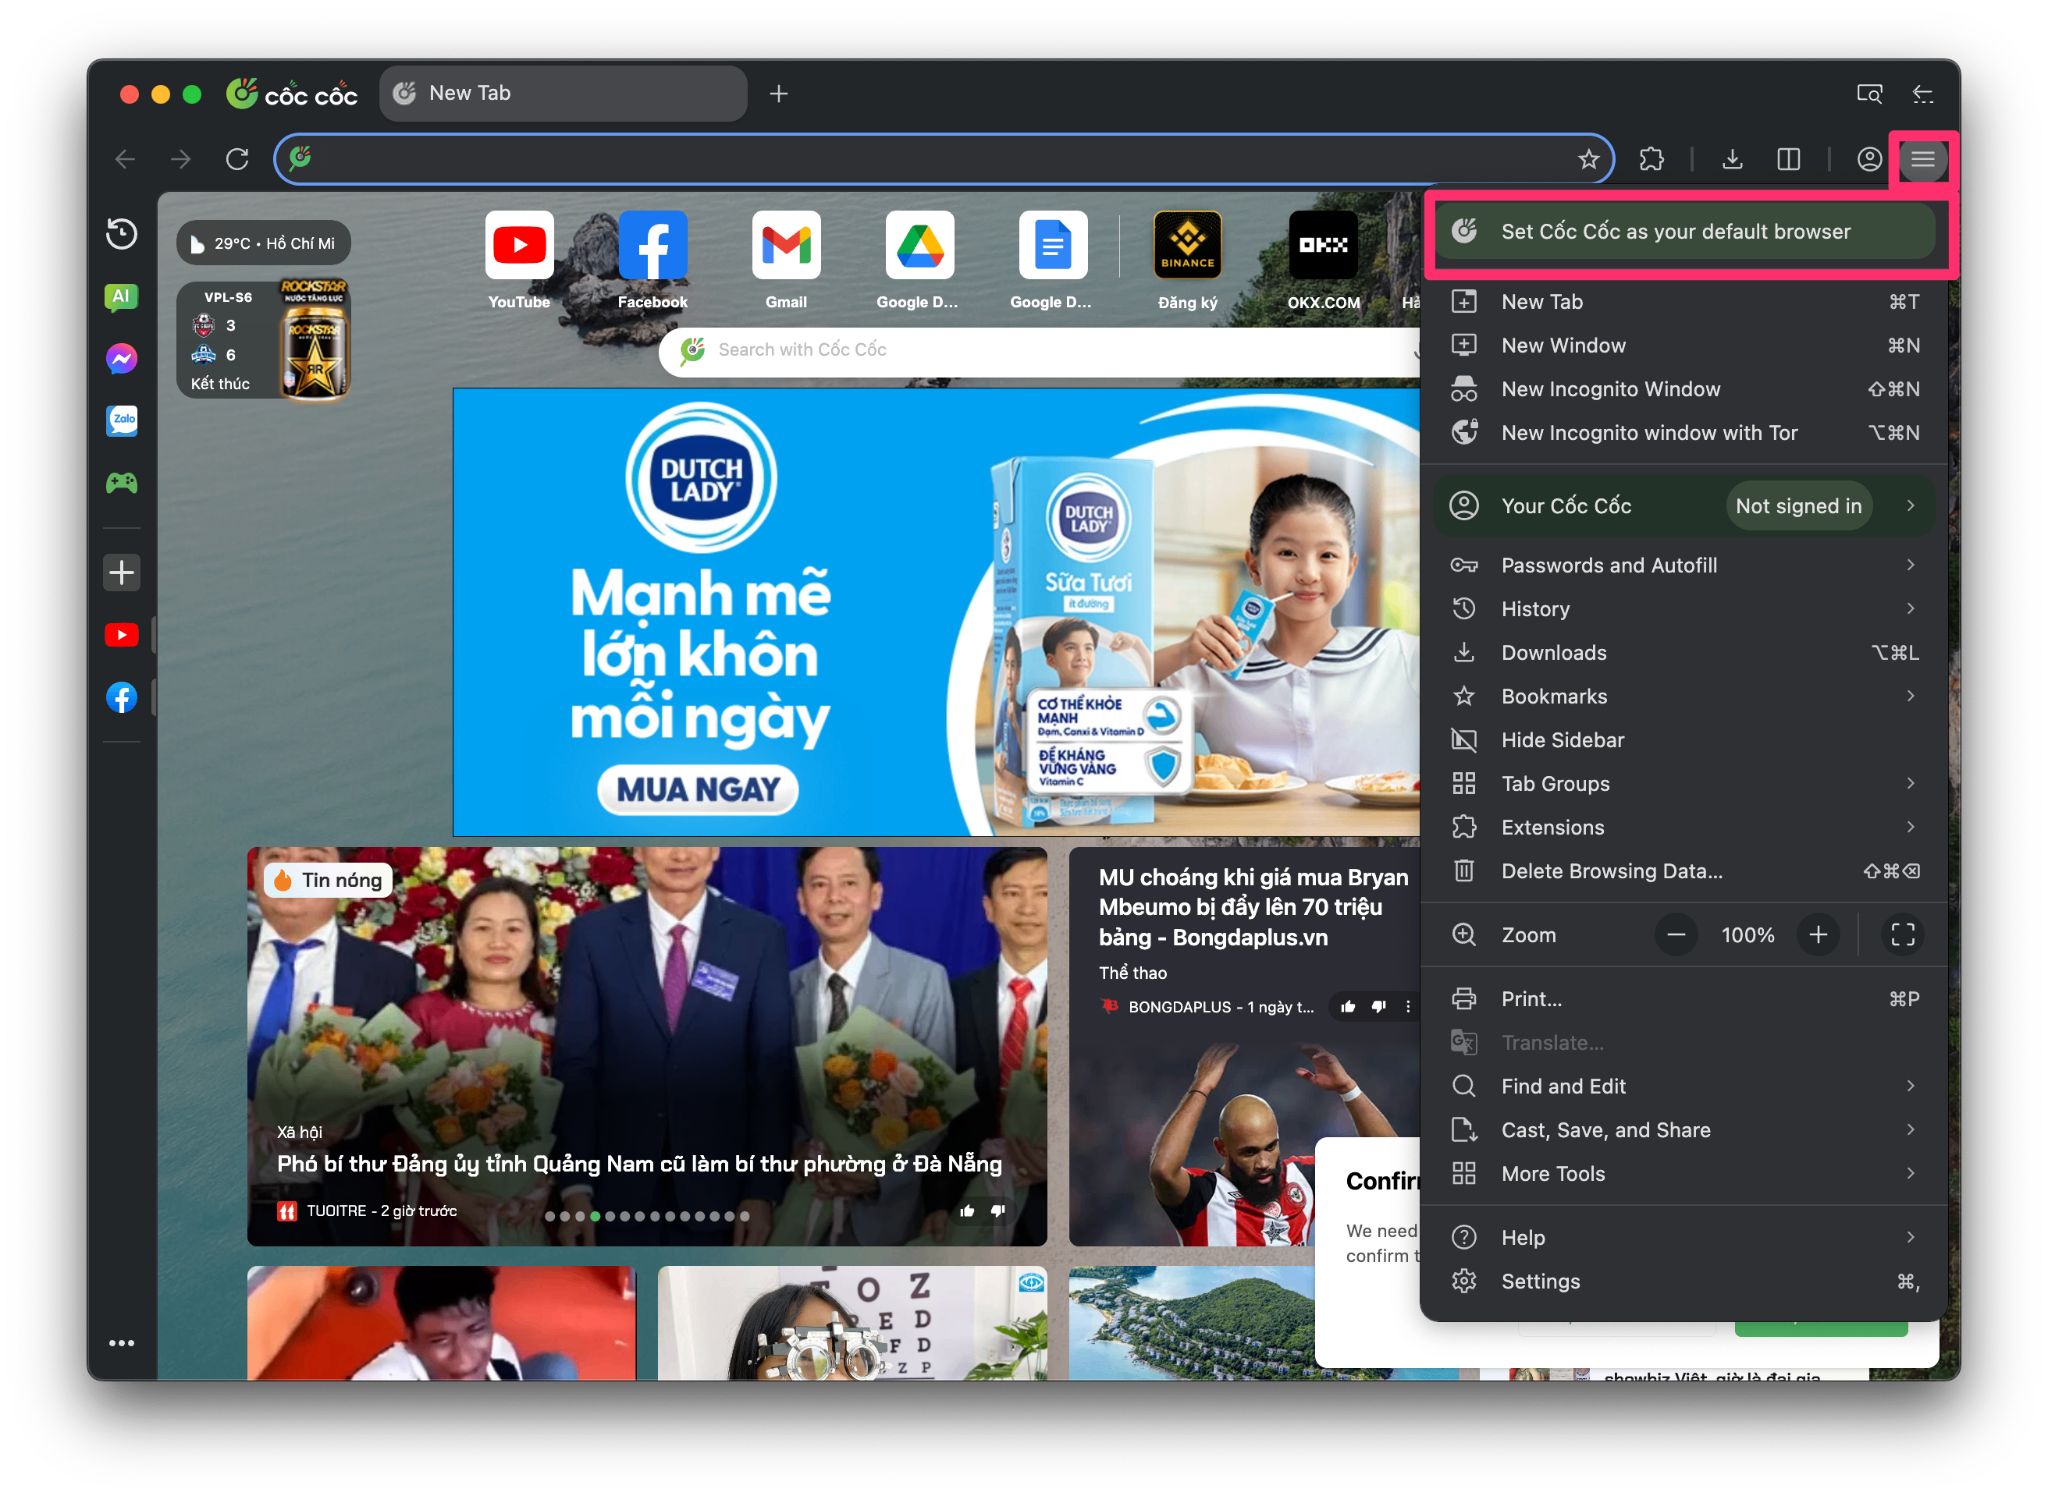Image resolution: width=2048 pixels, height=1496 pixels.
Task: Like the Tin nóng news article
Action: [x=967, y=1211]
